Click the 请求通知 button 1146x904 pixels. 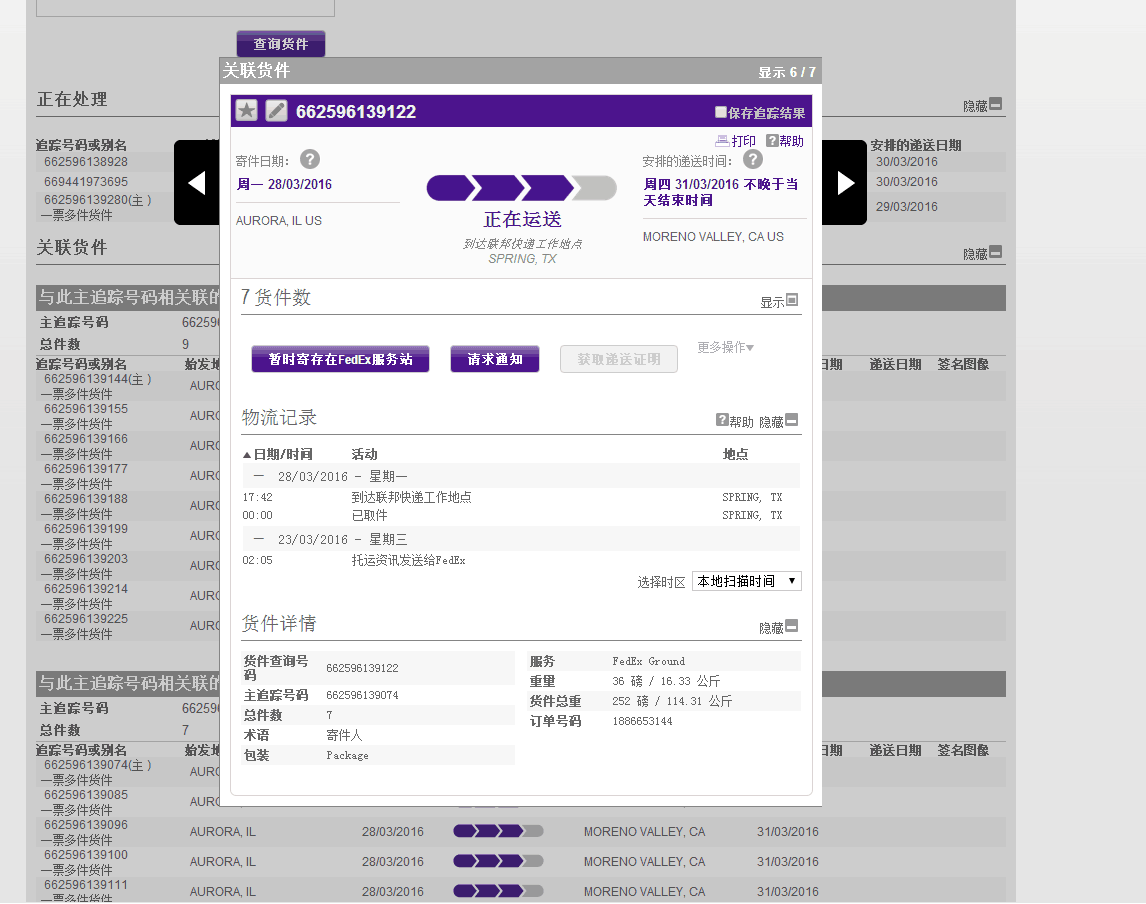point(495,359)
